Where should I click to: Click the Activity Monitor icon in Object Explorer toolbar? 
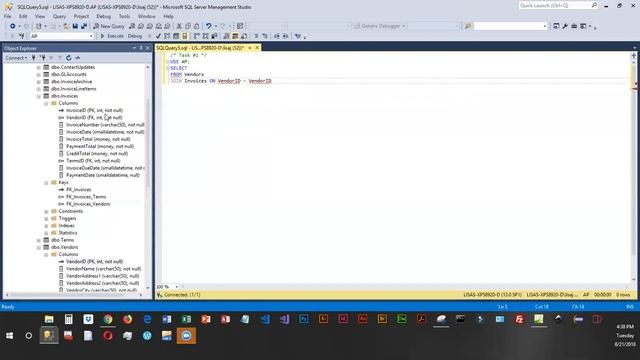point(78,58)
